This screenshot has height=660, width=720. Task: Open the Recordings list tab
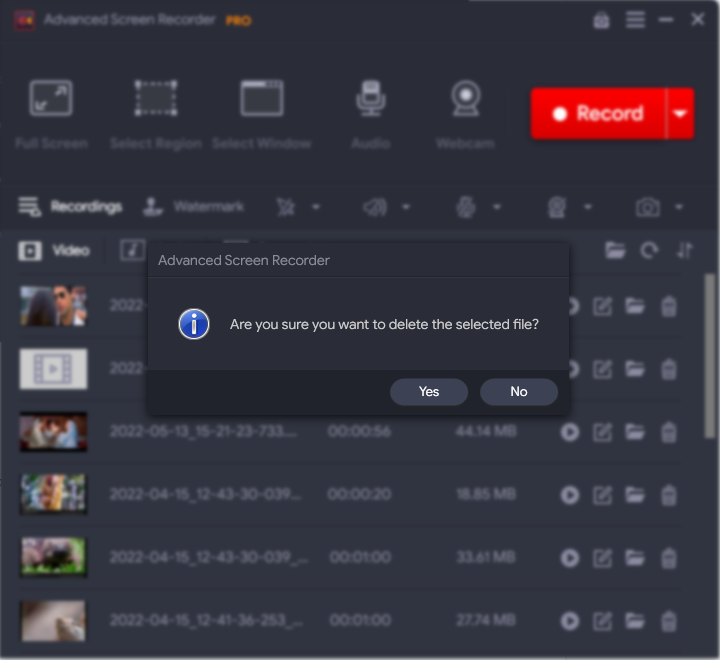[70, 207]
